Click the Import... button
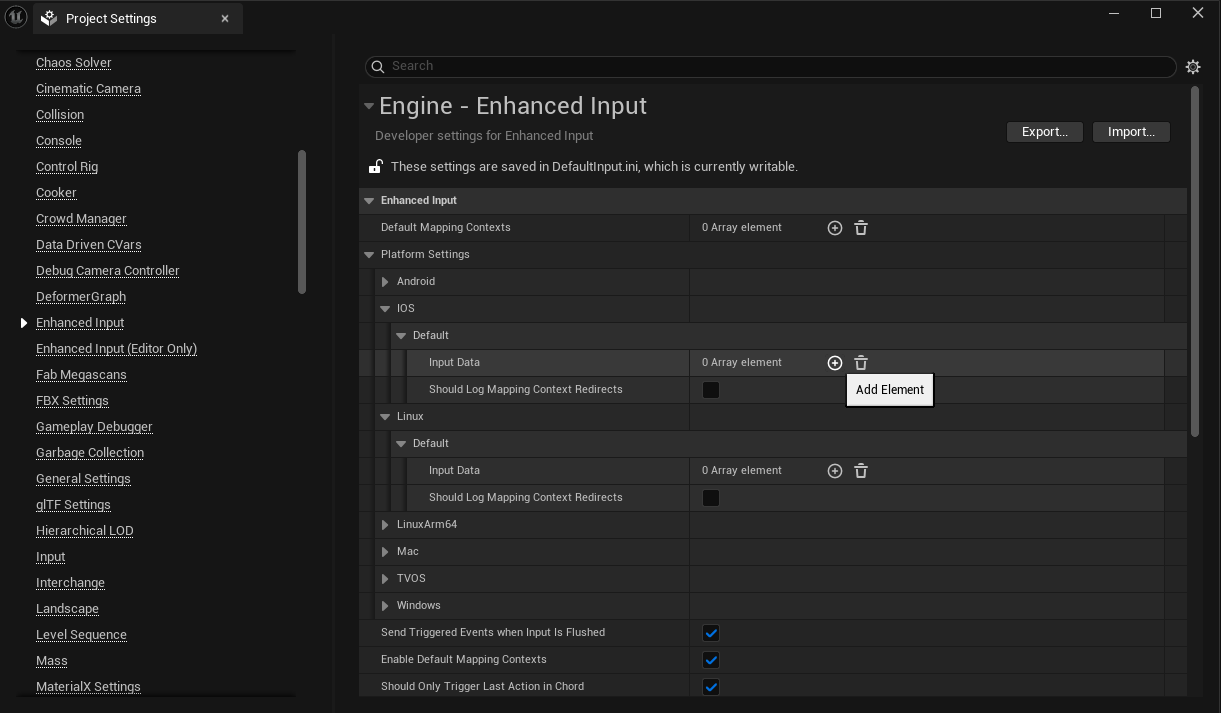The width and height of the screenshot is (1221, 713). [x=1131, y=132]
